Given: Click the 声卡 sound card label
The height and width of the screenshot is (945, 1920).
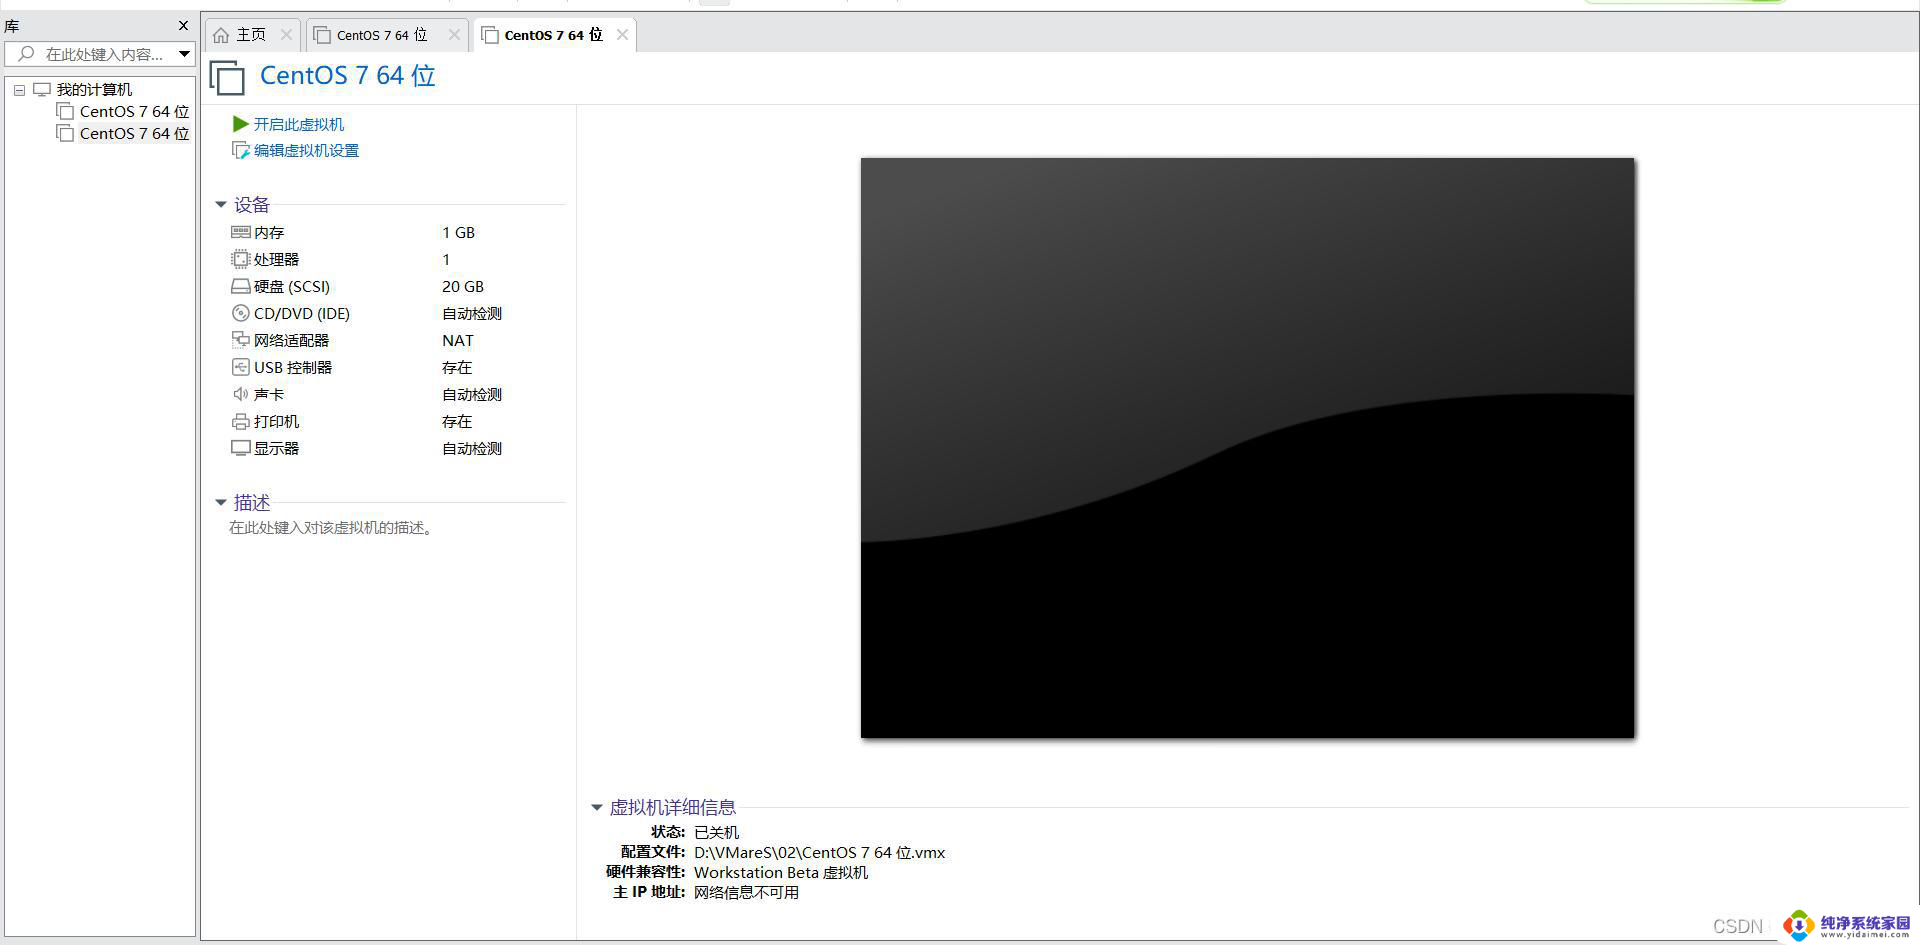Looking at the screenshot, I should click(269, 394).
